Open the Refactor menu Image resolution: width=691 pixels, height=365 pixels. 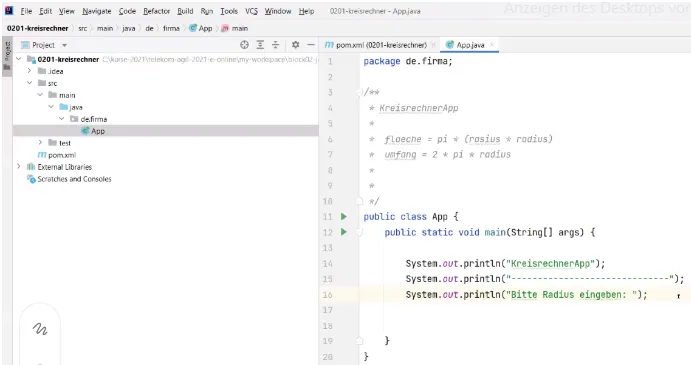pos(156,11)
